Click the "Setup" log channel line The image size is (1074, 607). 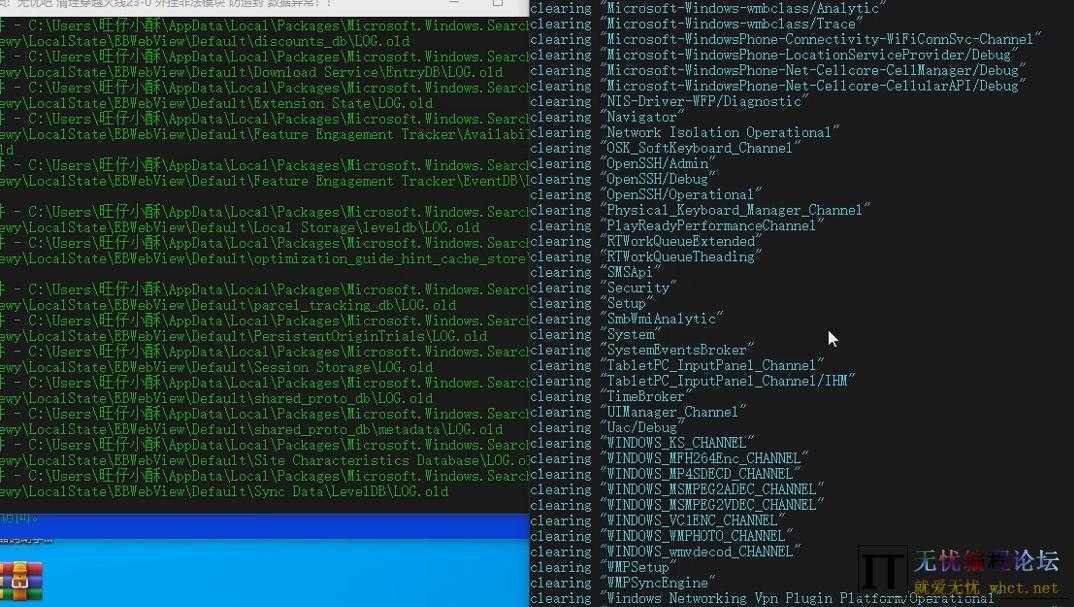click(x=627, y=303)
